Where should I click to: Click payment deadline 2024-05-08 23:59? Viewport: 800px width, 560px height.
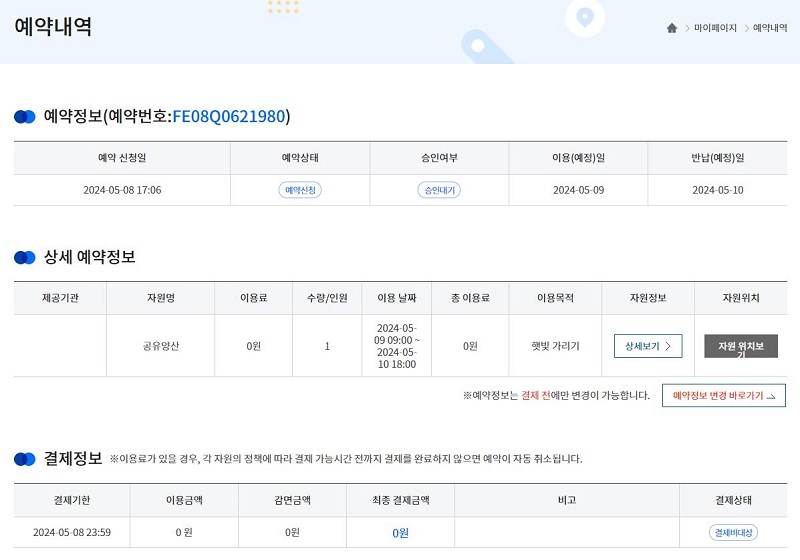(x=72, y=532)
